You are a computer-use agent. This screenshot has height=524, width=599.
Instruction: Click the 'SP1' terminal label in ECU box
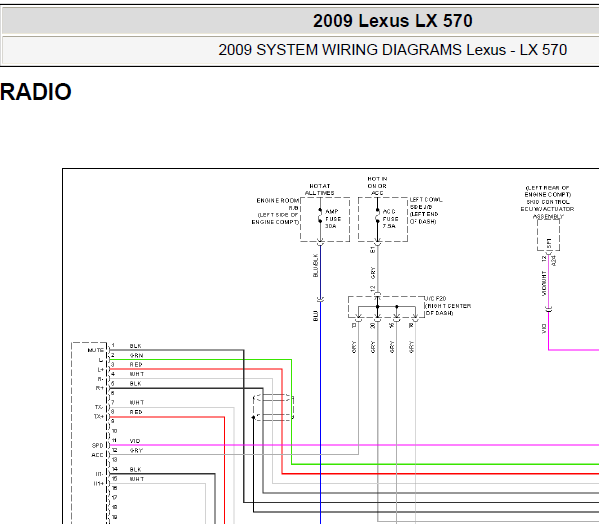[x=549, y=243]
